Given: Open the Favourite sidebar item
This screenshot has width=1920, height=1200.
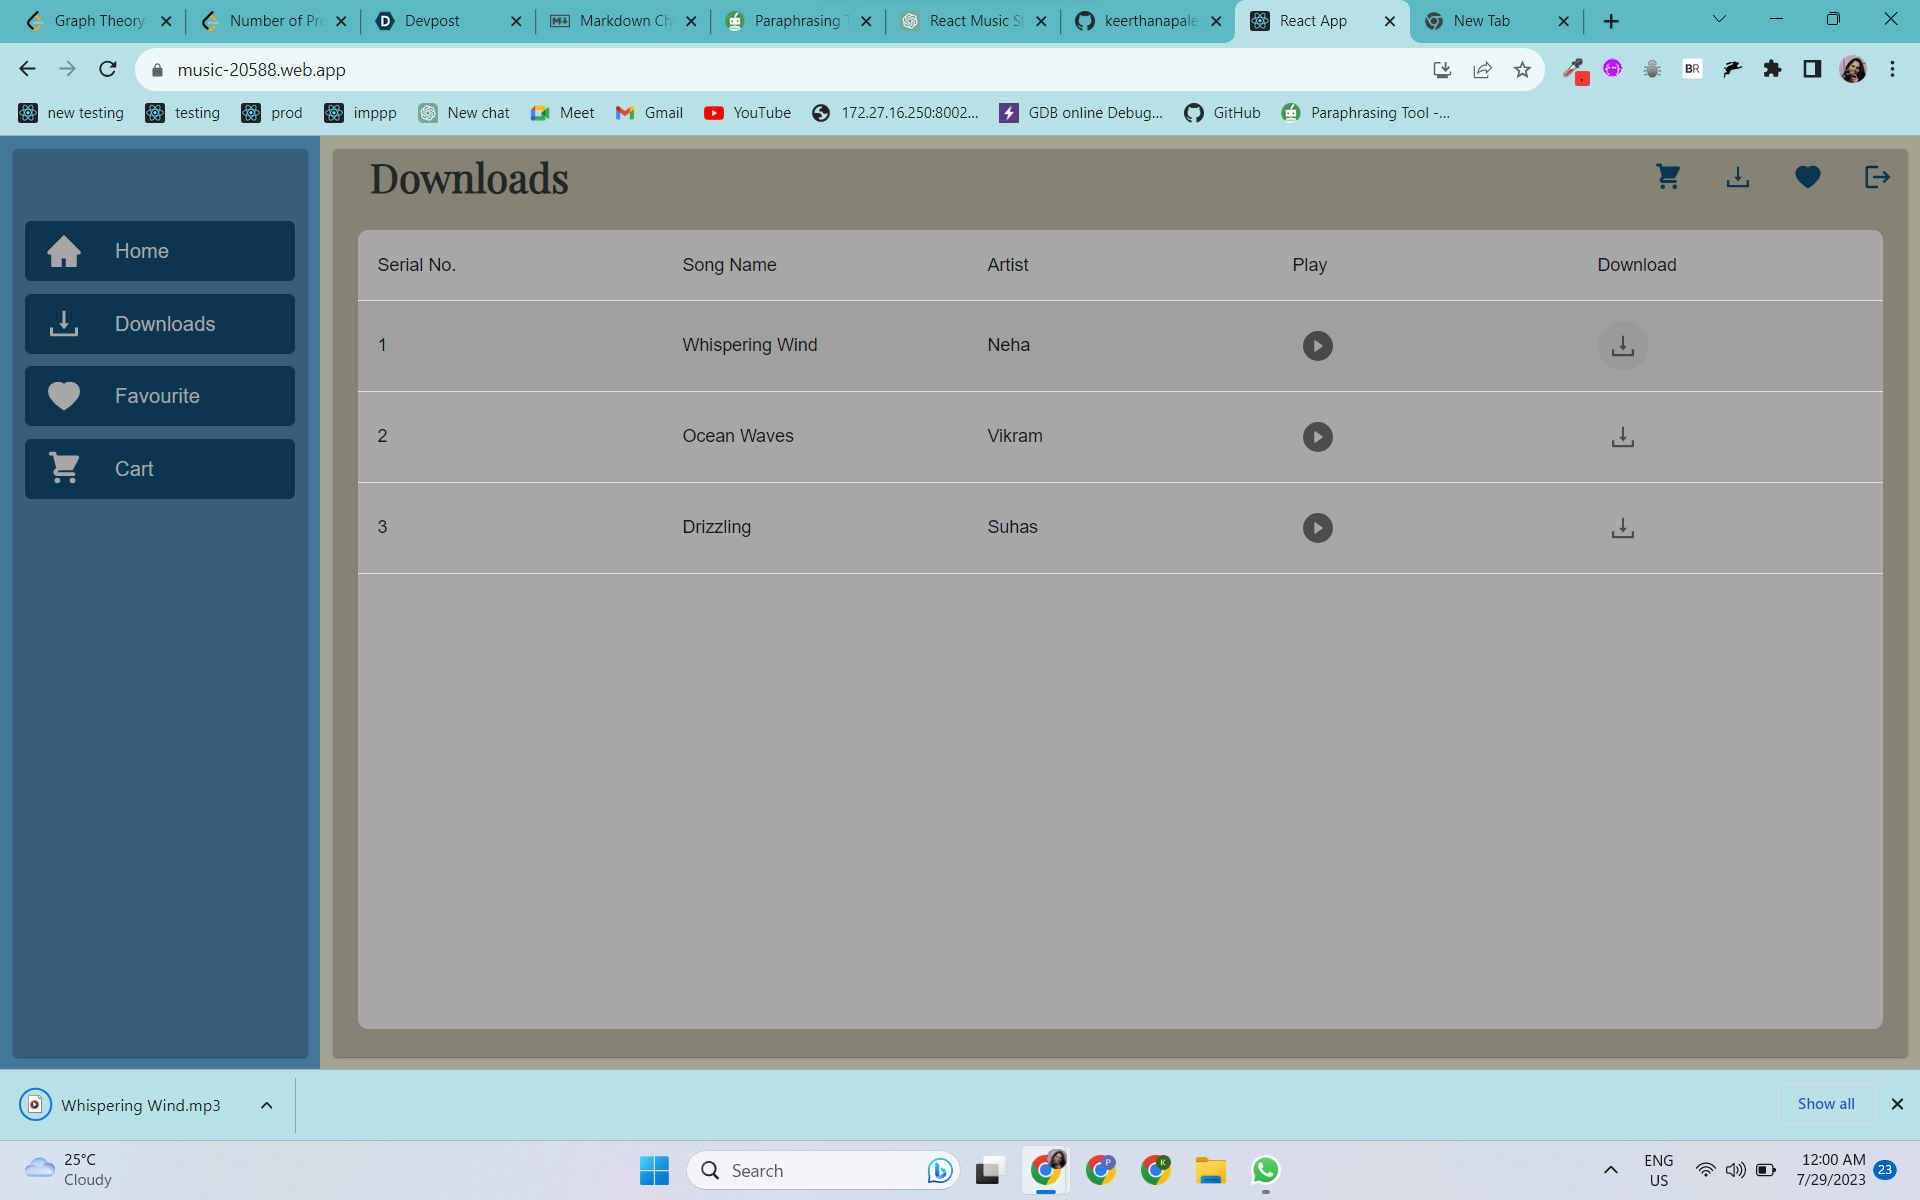Looking at the screenshot, I should tap(160, 396).
